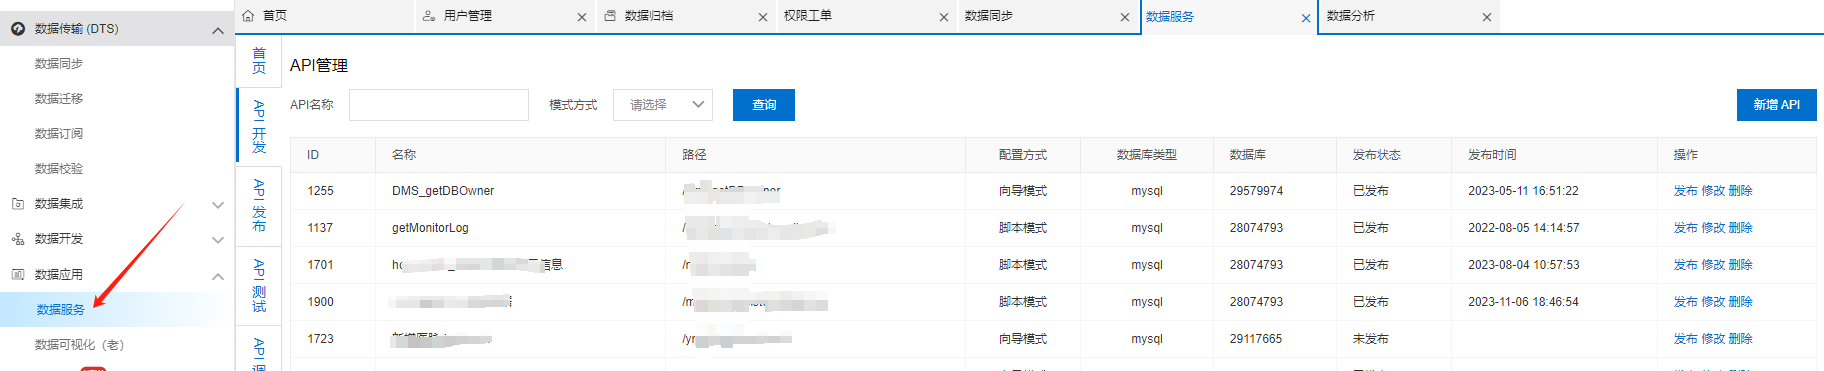
Task: Select the vertical 首页 side tab
Action: click(259, 61)
